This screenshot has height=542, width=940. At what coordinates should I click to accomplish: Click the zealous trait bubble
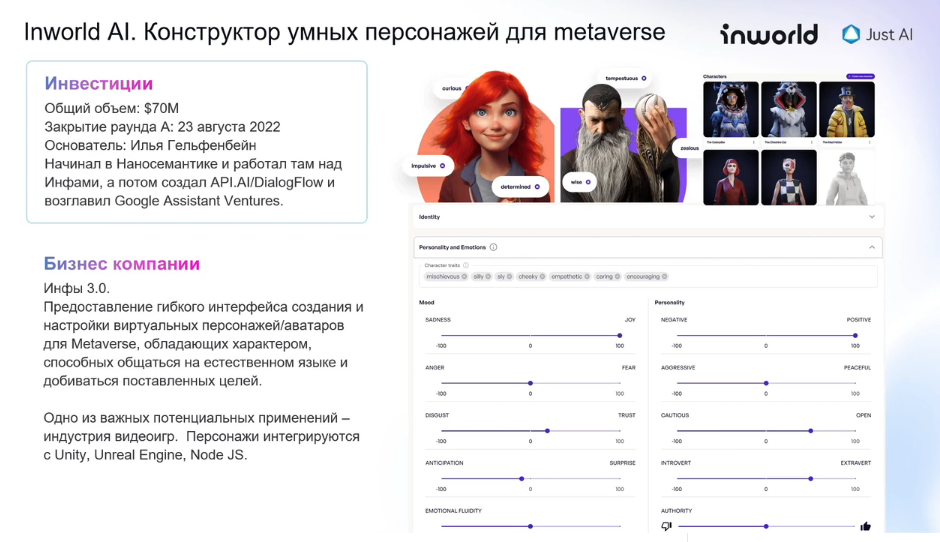pos(688,148)
